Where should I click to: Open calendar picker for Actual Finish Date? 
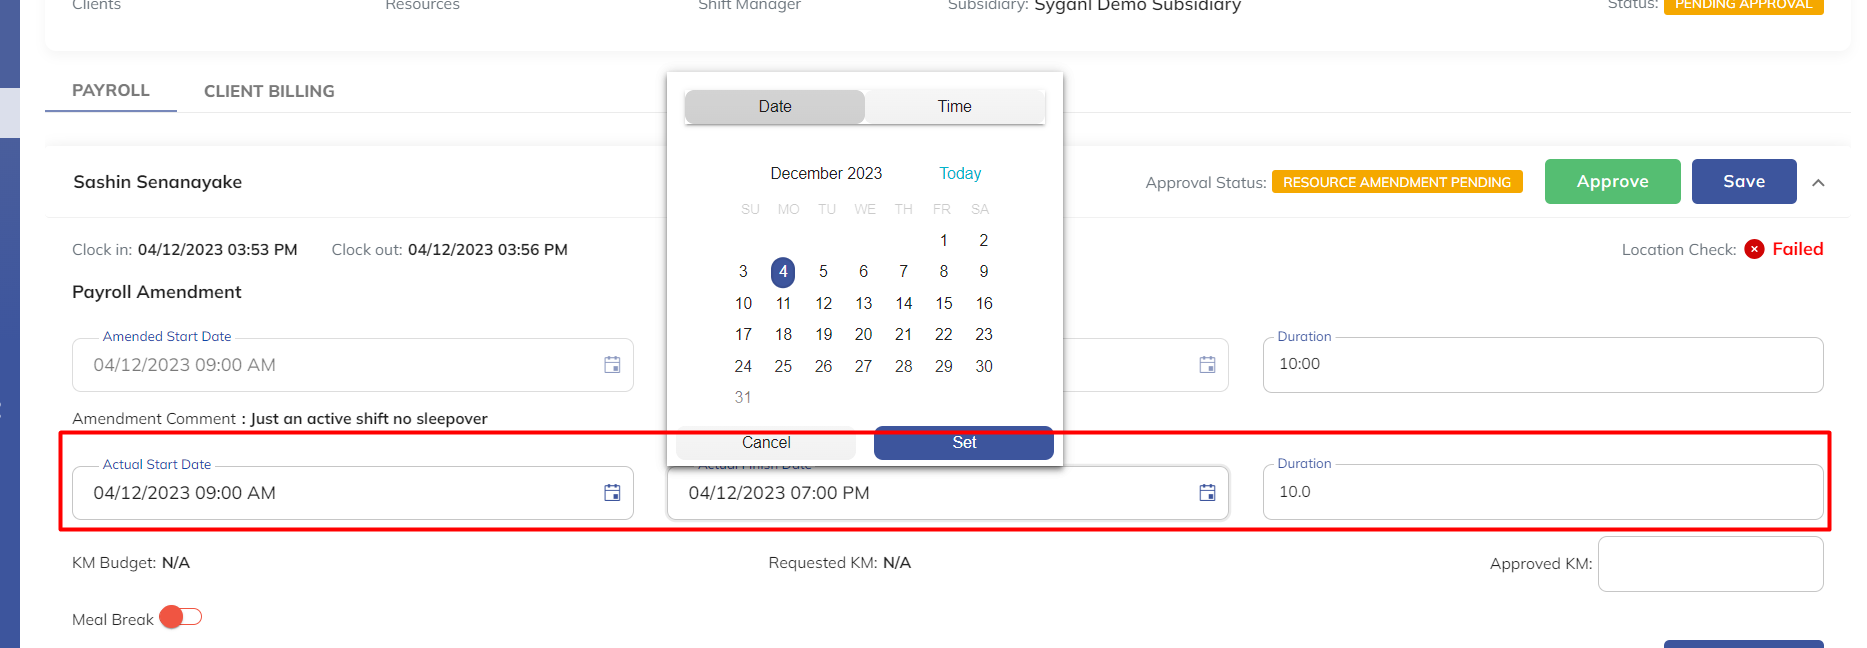click(x=1207, y=493)
